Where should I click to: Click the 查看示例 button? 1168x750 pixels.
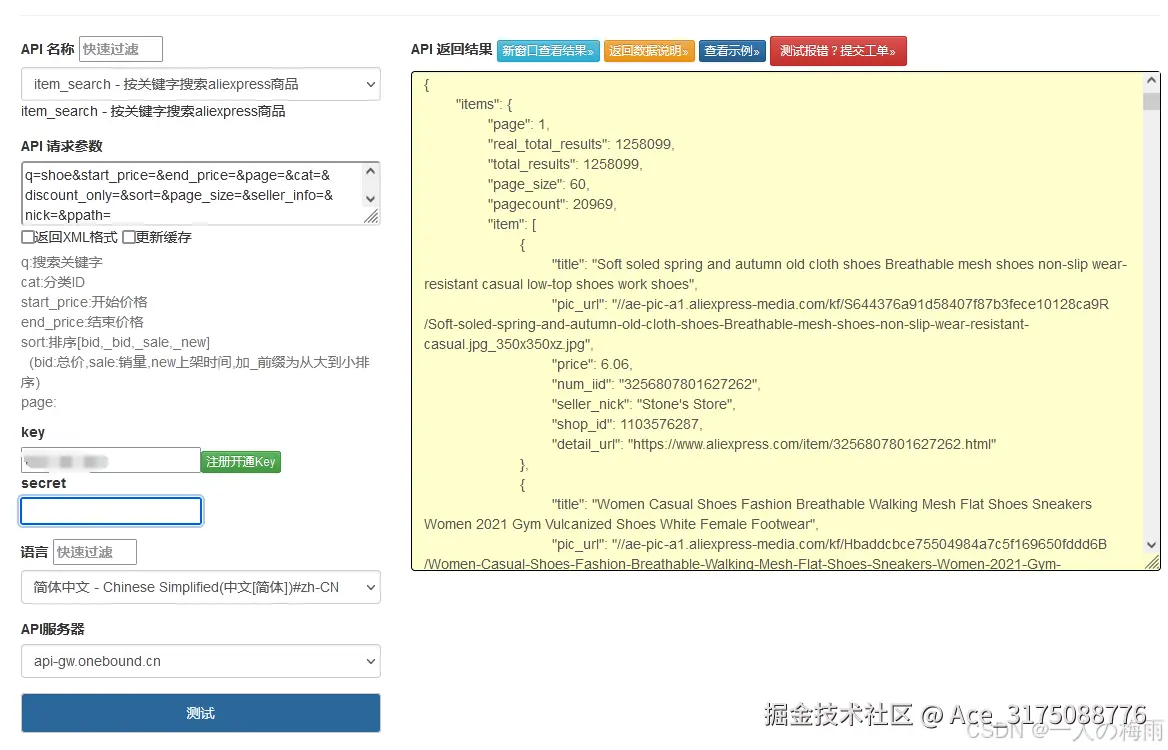click(x=732, y=50)
